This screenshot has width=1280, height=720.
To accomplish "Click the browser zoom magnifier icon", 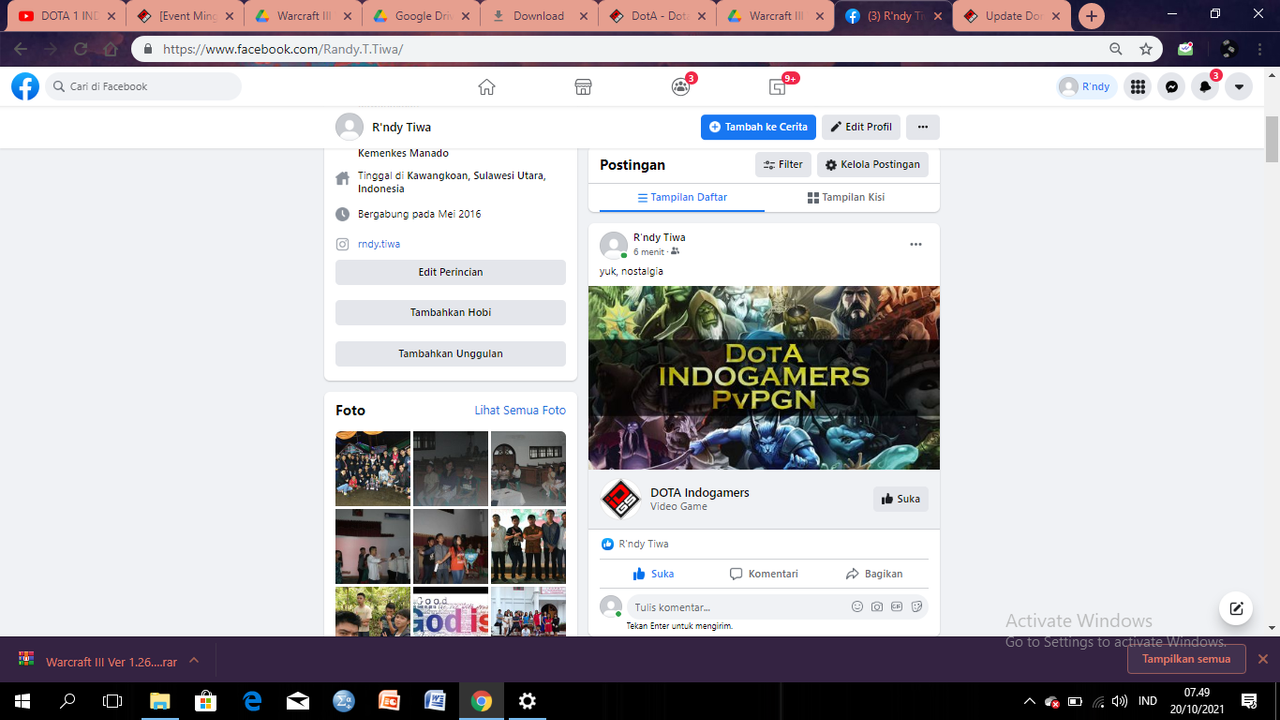I will (1116, 49).
